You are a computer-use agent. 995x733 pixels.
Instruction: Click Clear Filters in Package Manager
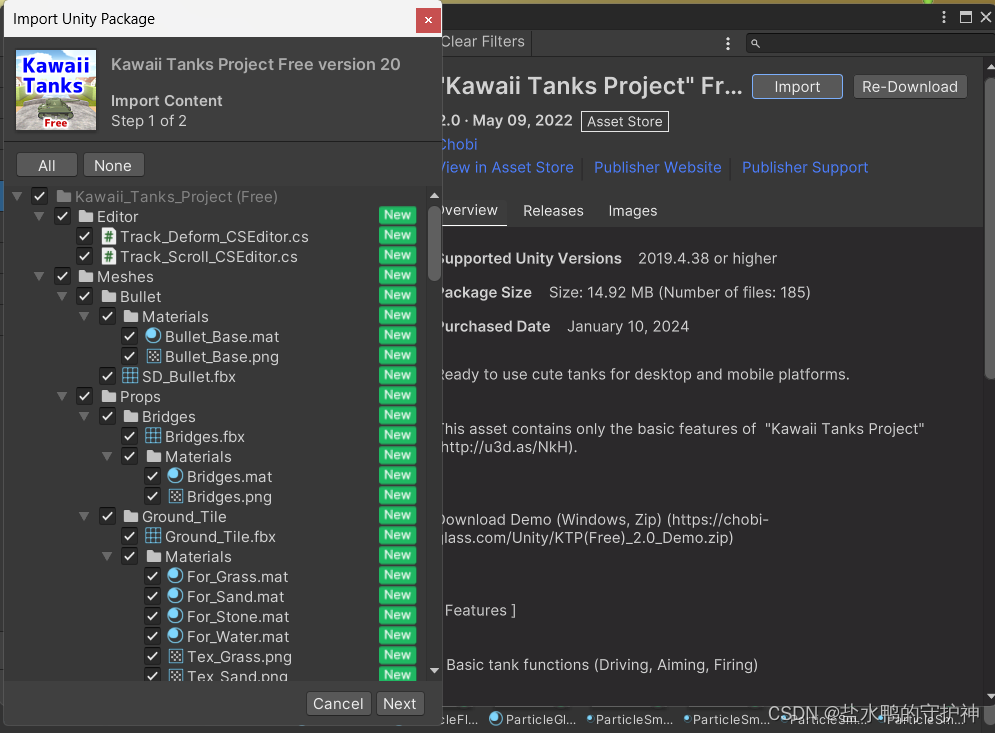[483, 42]
